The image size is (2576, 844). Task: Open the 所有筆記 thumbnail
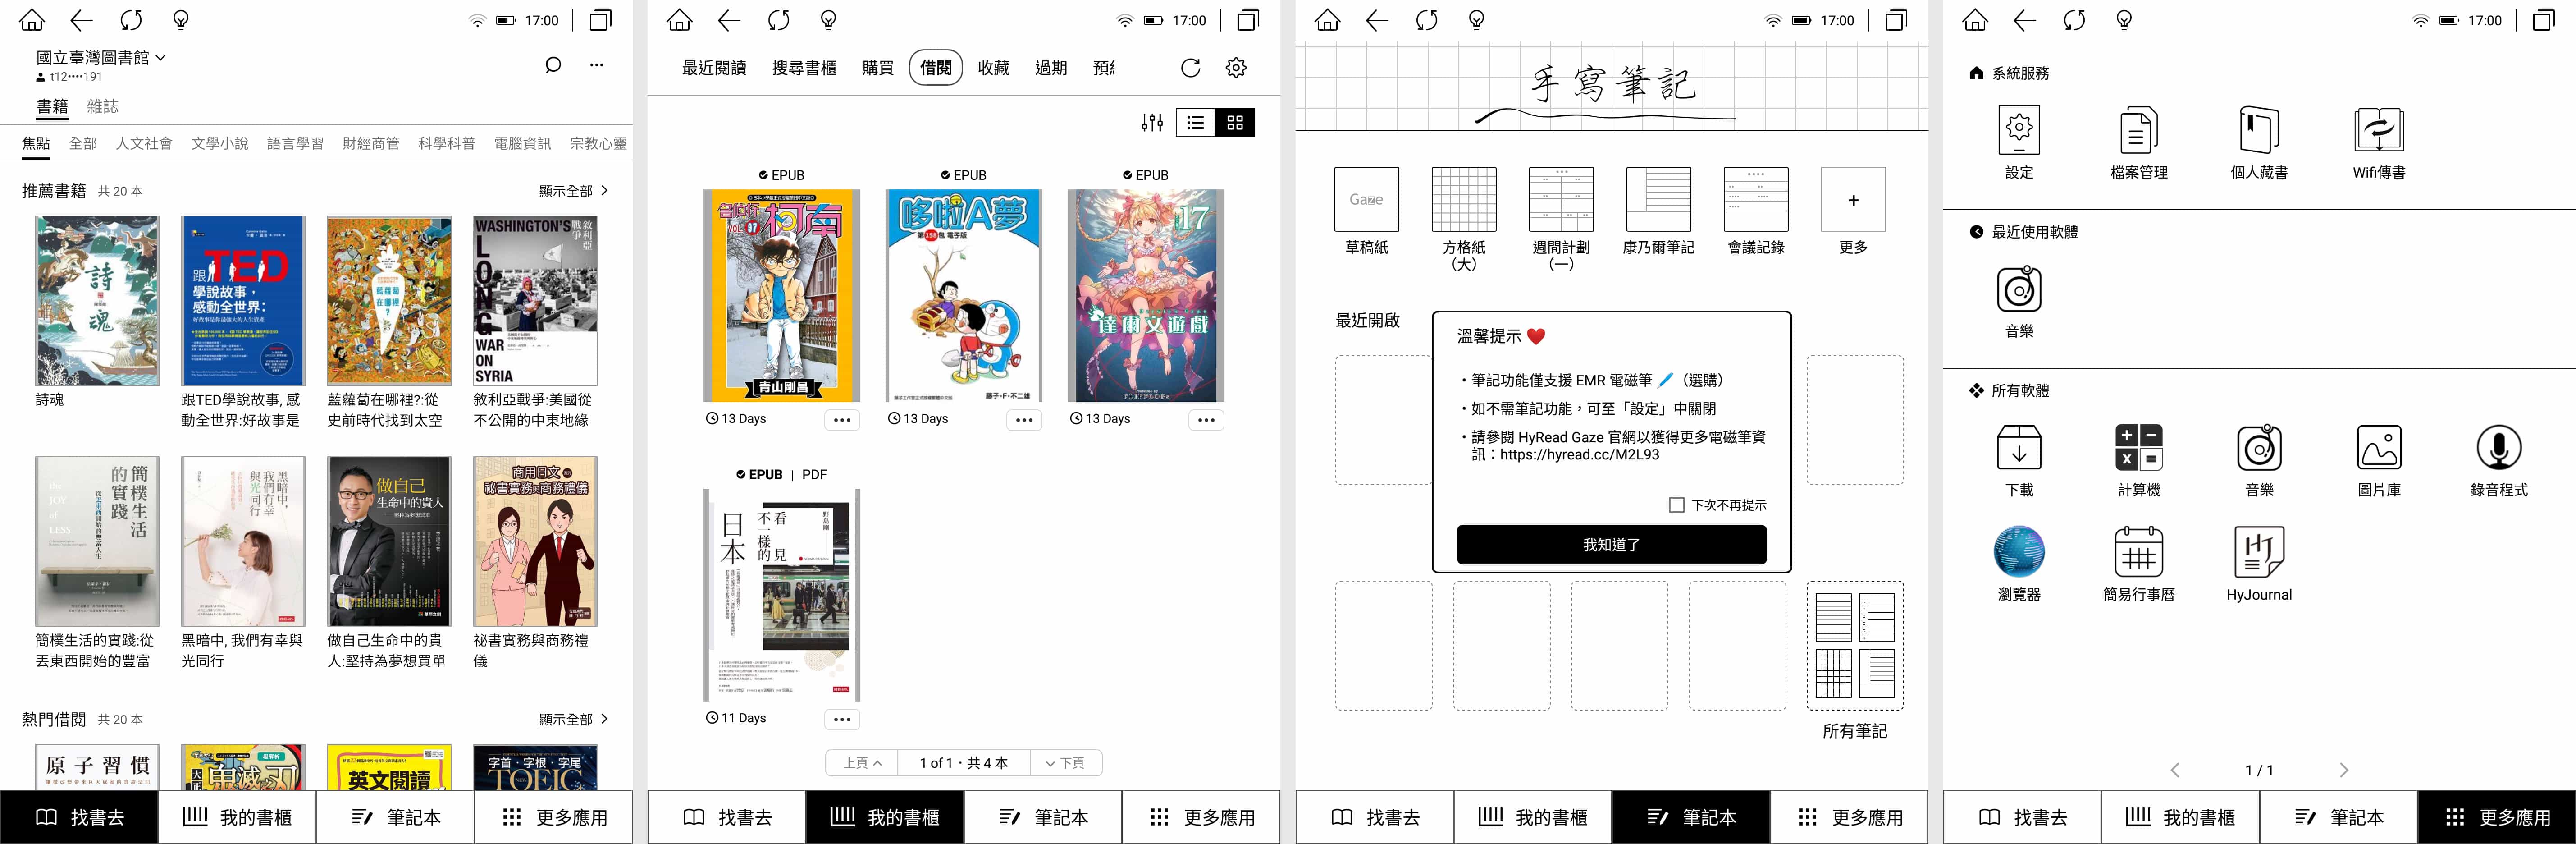point(1855,645)
